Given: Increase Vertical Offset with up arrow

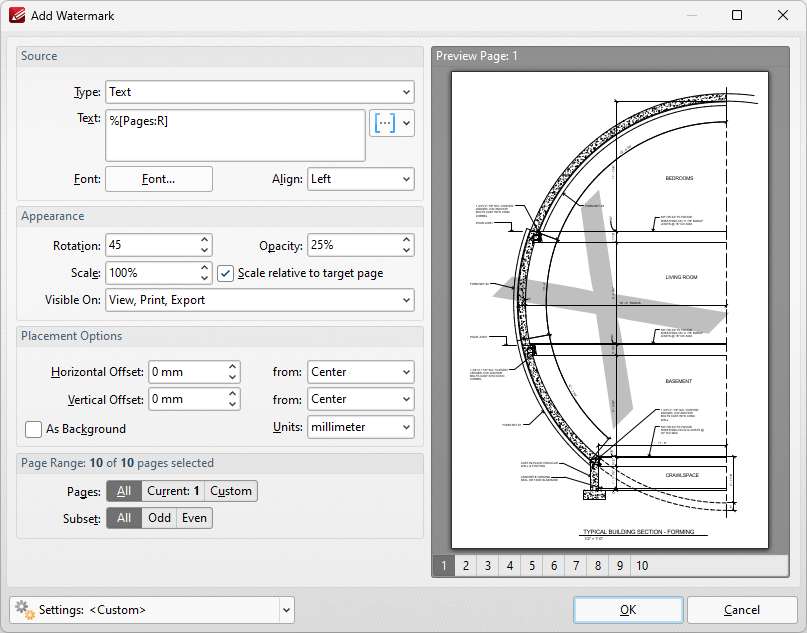Looking at the screenshot, I should (233, 394).
